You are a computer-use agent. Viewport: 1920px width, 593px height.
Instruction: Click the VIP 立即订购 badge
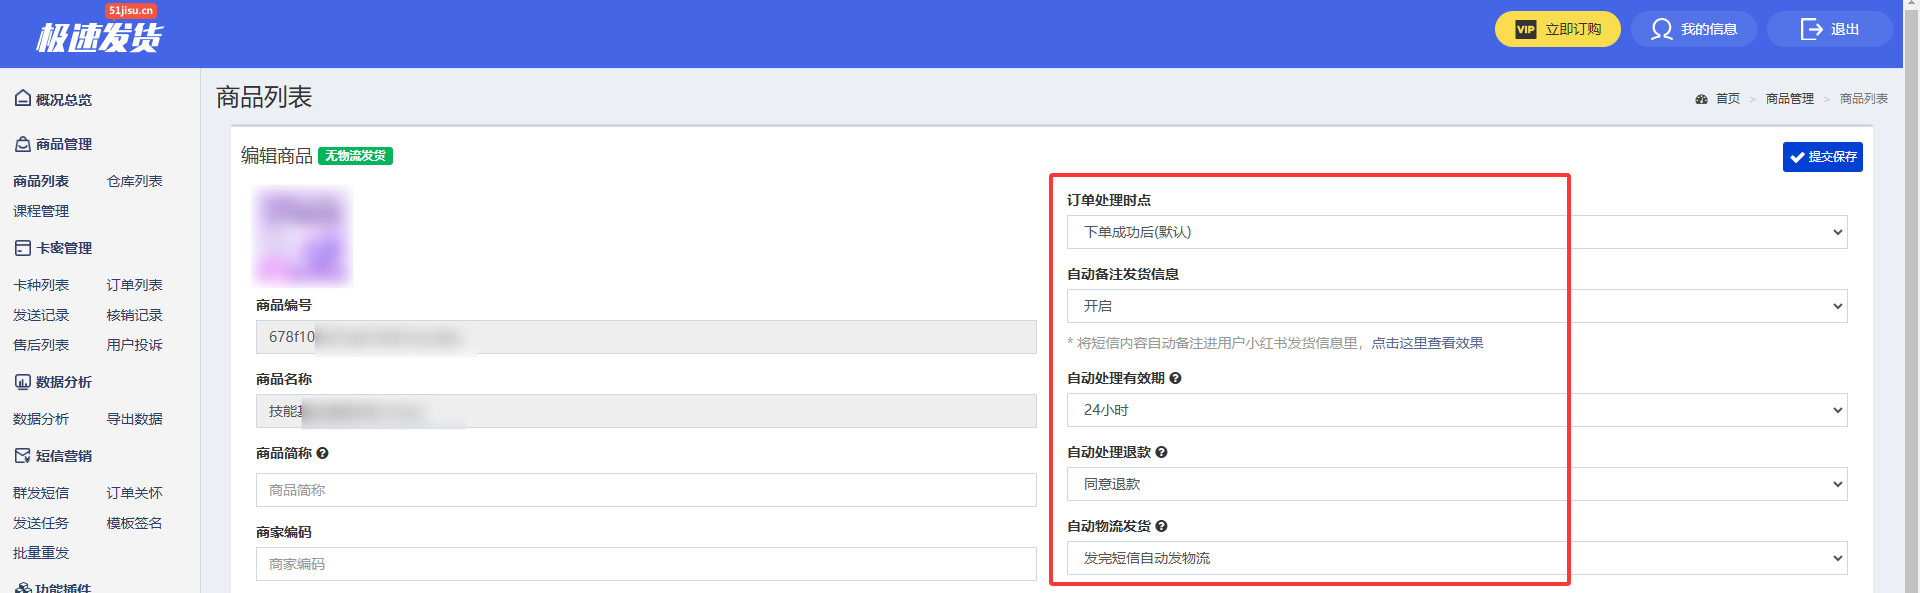pos(1557,29)
